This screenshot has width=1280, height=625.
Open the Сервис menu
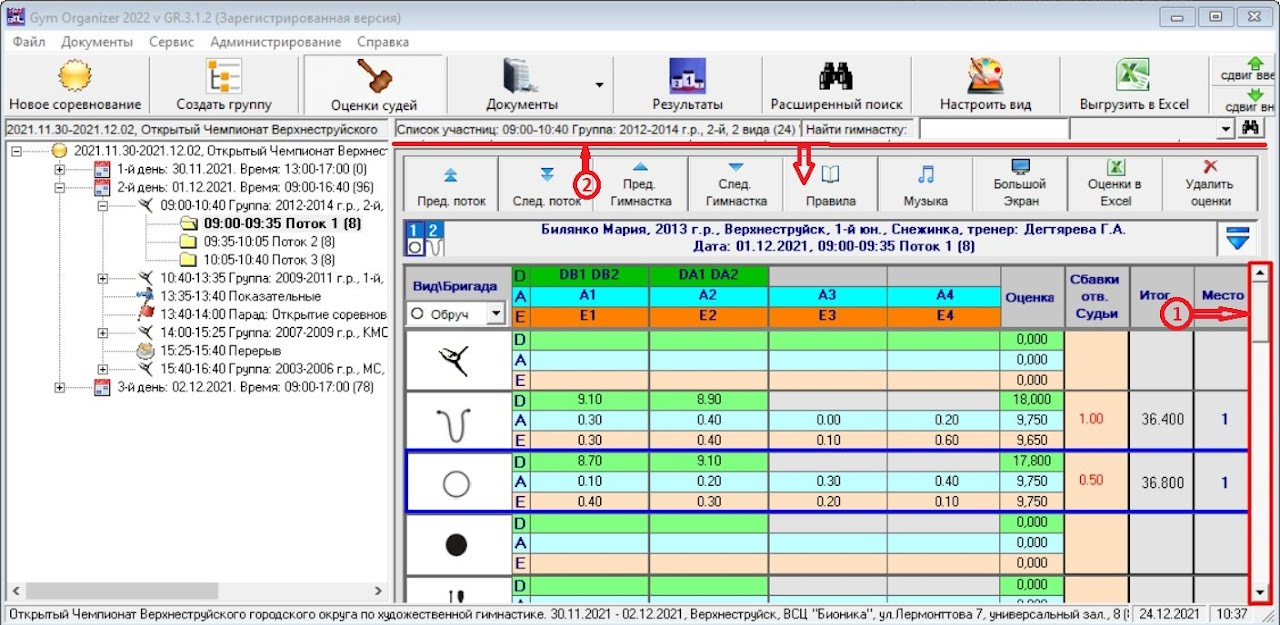[x=171, y=42]
